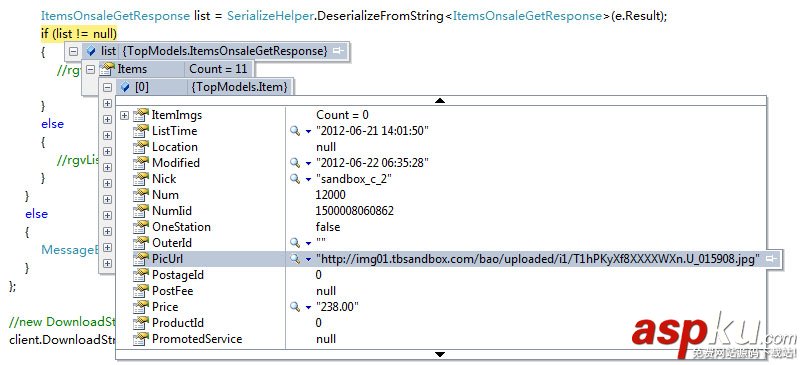Select the "2012-06-22 06:35:28" Modified value
This screenshot has height=365, width=802.
pyautogui.click(x=372, y=163)
